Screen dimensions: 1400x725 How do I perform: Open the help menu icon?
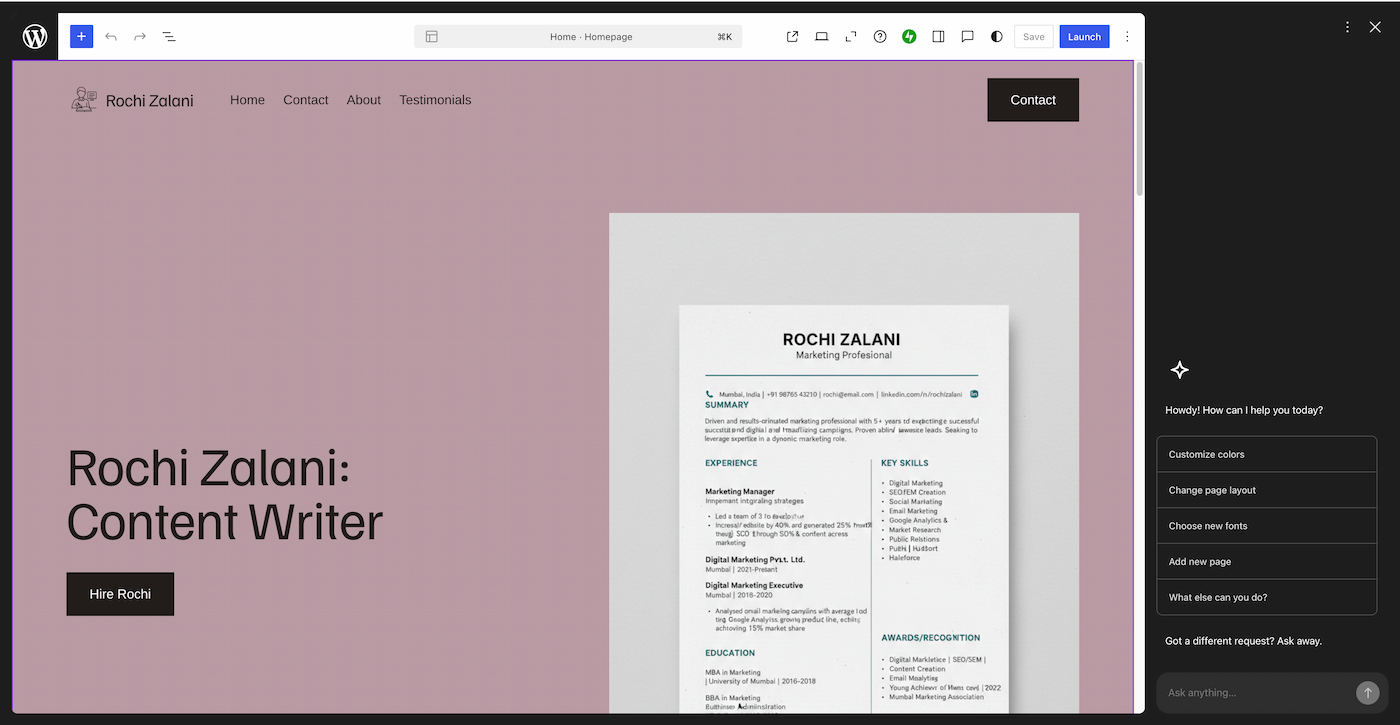click(x=879, y=36)
